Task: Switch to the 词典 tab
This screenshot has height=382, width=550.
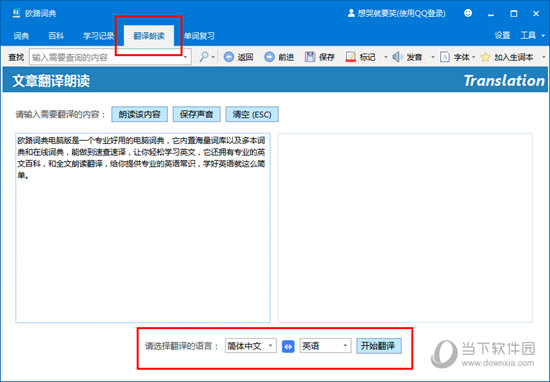Action: coord(21,36)
